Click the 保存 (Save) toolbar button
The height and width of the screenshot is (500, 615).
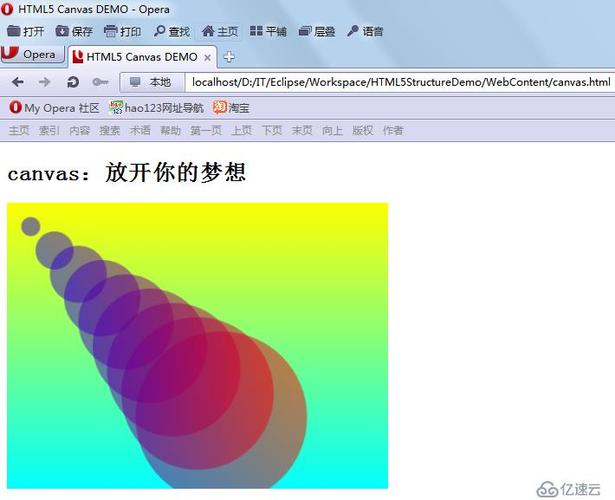74,31
